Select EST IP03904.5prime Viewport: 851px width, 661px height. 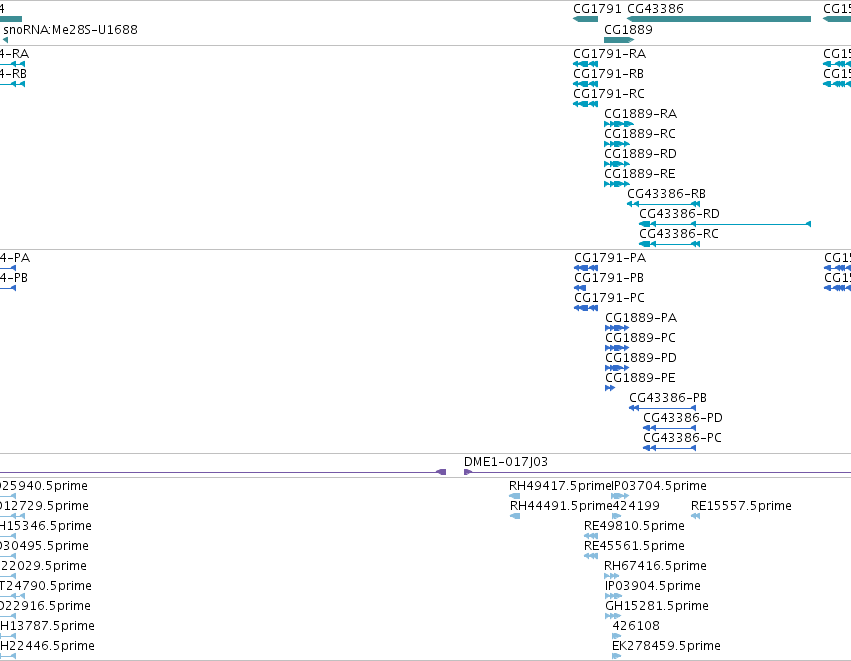(x=653, y=587)
